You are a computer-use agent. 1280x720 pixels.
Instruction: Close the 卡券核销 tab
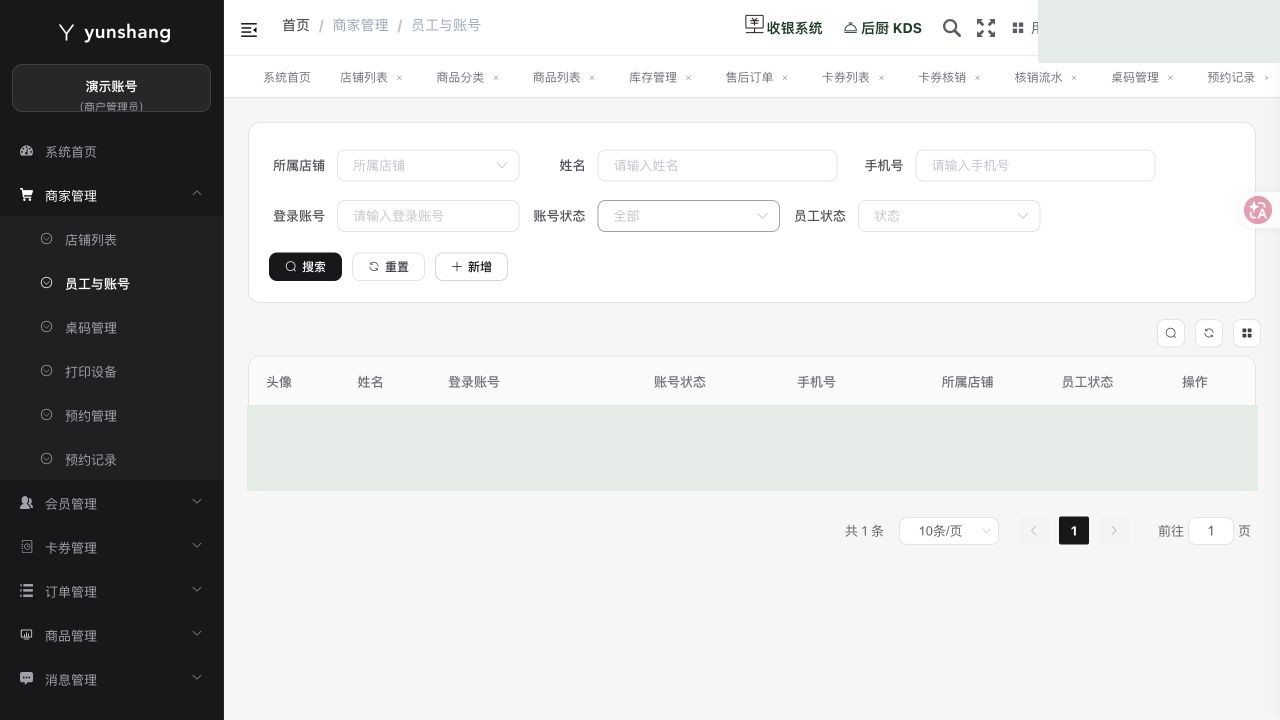click(x=978, y=77)
